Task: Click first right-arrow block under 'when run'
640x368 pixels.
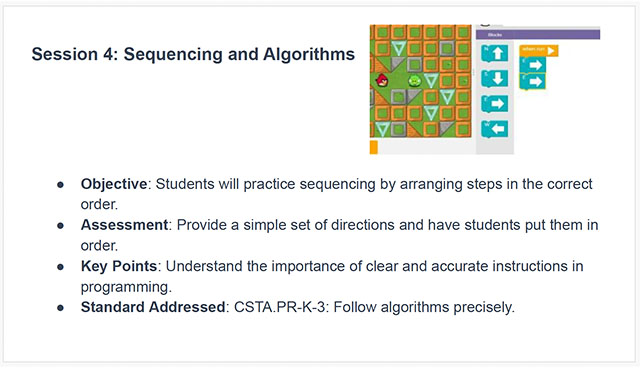Action: (x=532, y=65)
